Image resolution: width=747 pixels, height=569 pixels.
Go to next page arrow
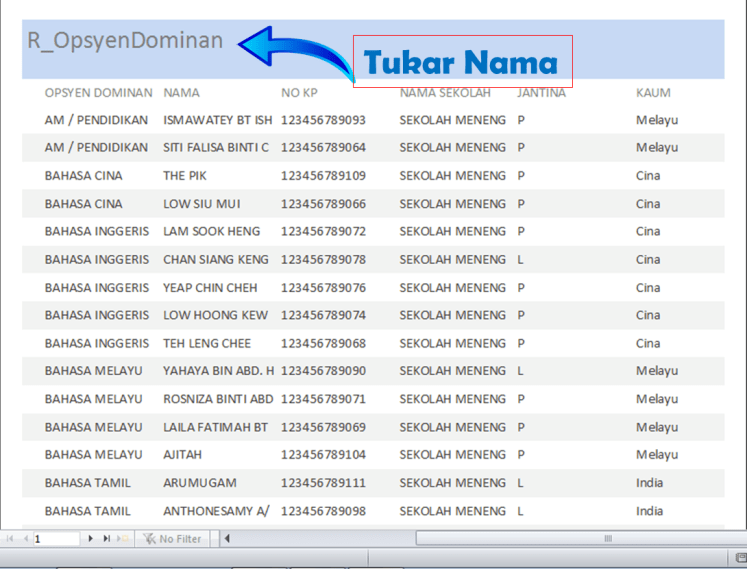91,539
